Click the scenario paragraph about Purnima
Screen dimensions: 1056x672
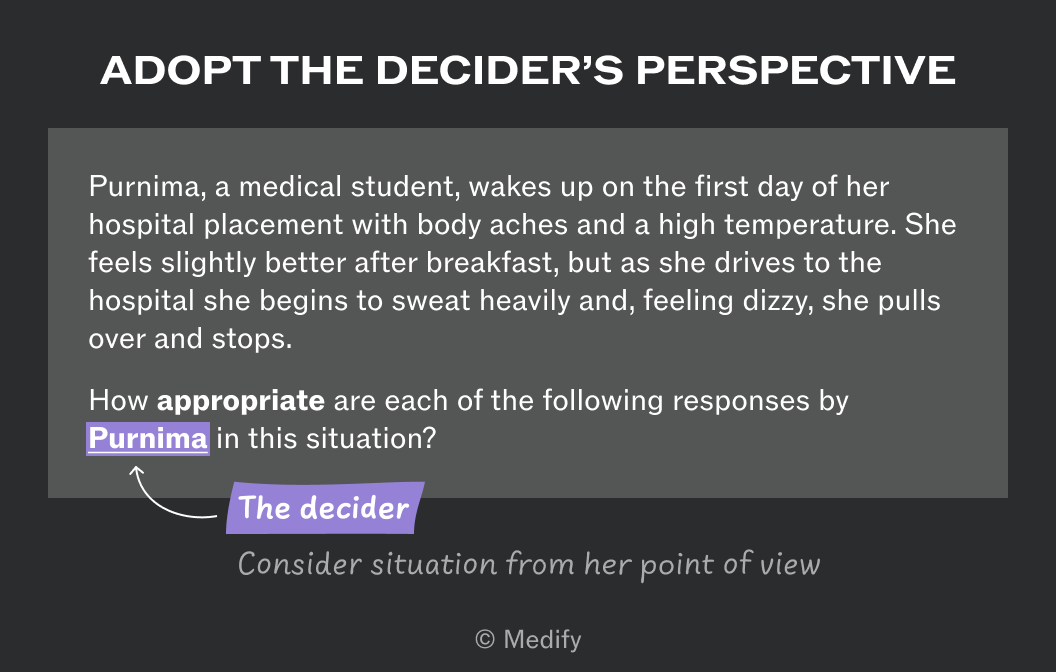(x=523, y=263)
